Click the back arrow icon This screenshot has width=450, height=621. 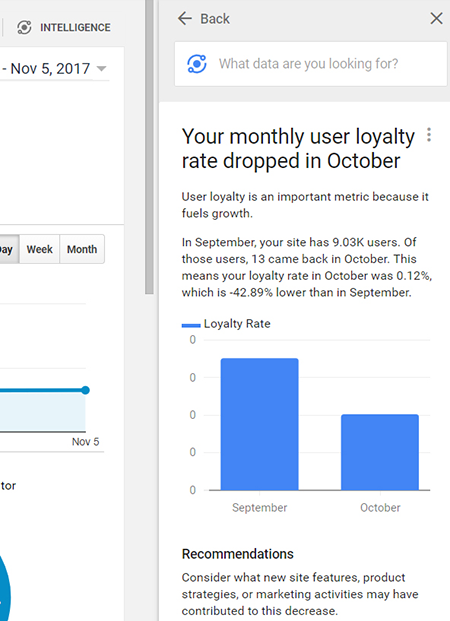pyautogui.click(x=185, y=18)
